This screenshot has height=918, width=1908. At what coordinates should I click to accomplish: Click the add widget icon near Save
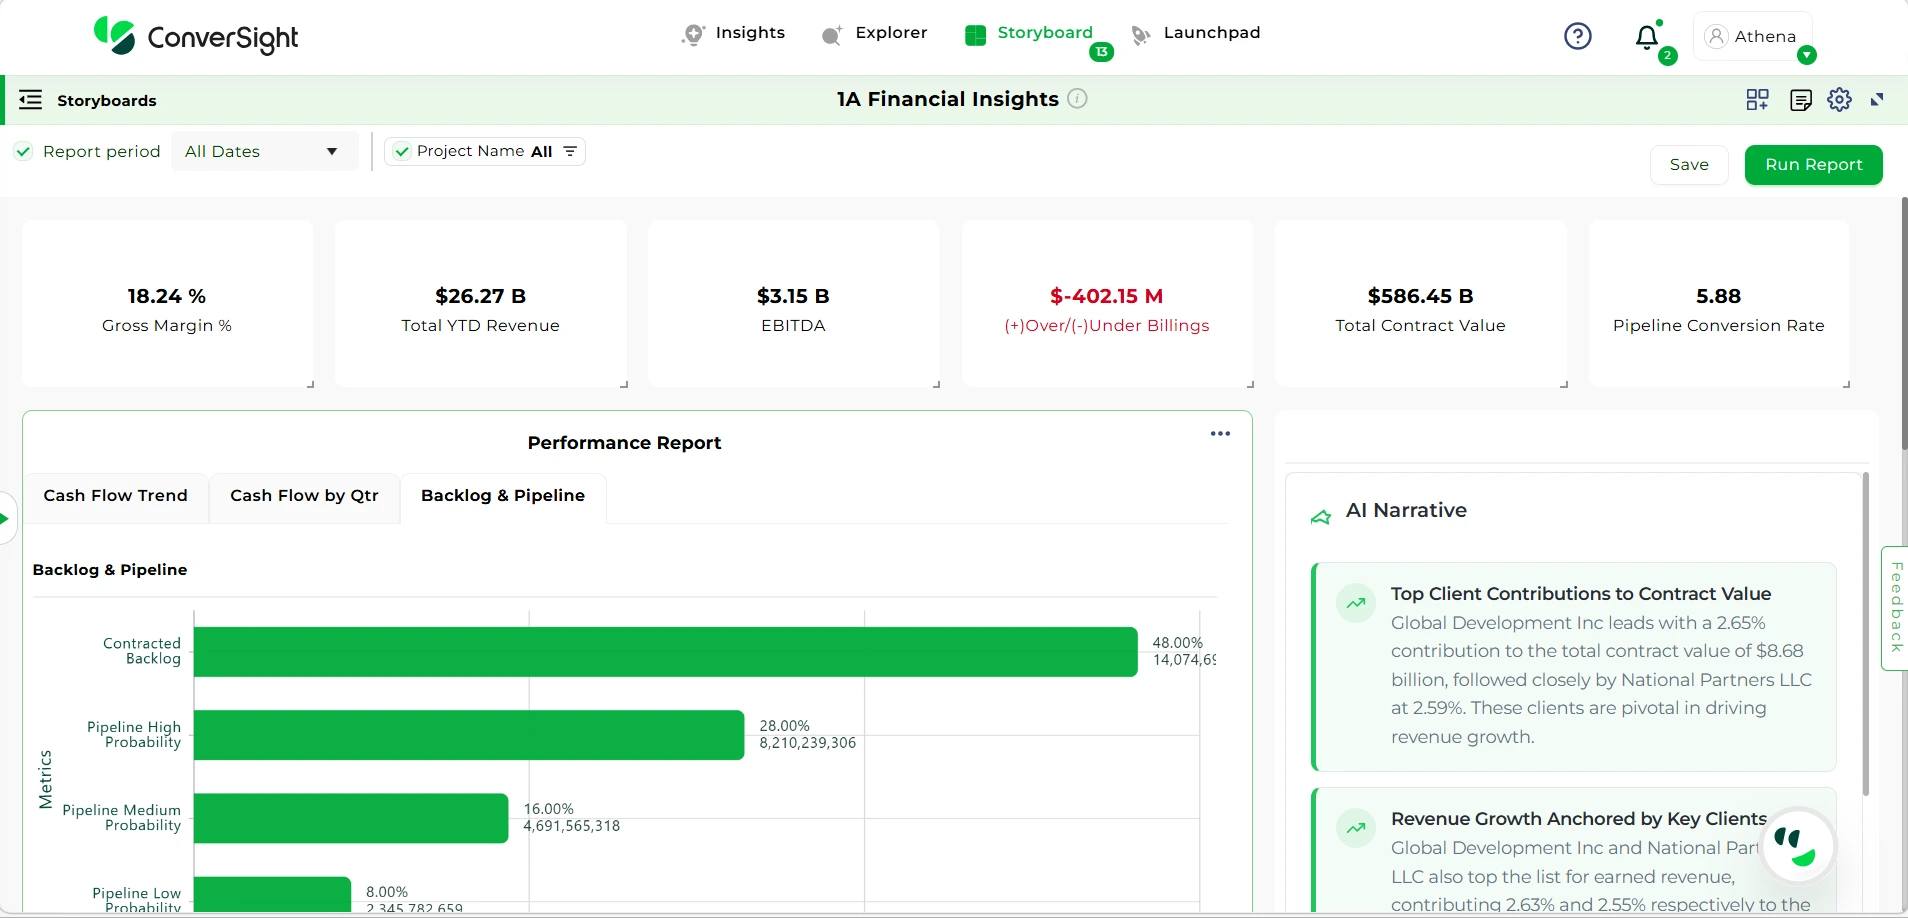pyautogui.click(x=1757, y=100)
